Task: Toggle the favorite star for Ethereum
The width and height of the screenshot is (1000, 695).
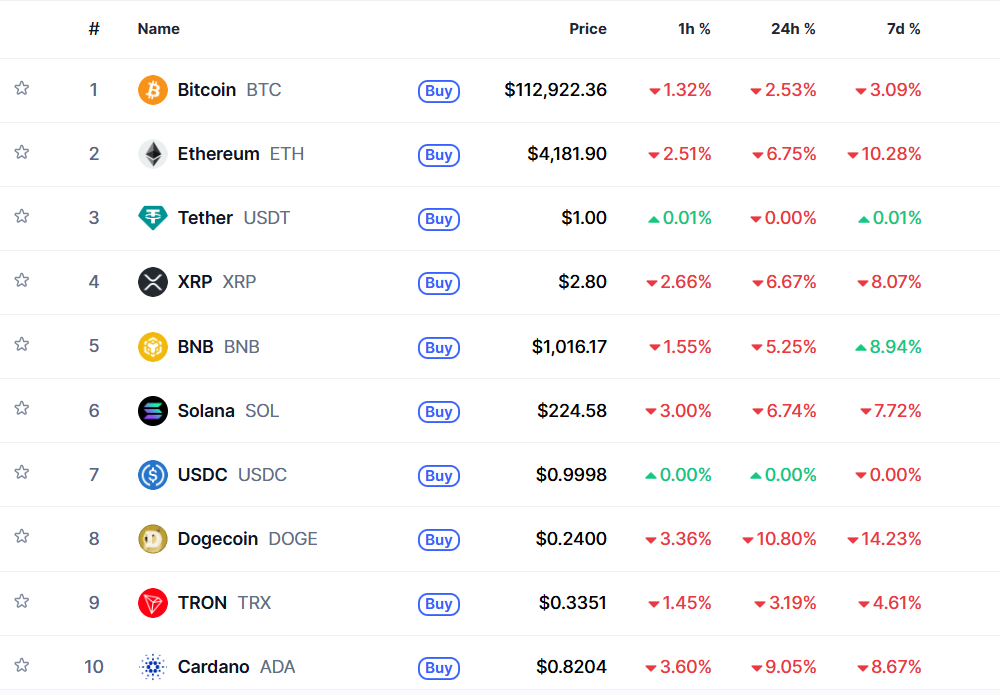Action: 21,152
